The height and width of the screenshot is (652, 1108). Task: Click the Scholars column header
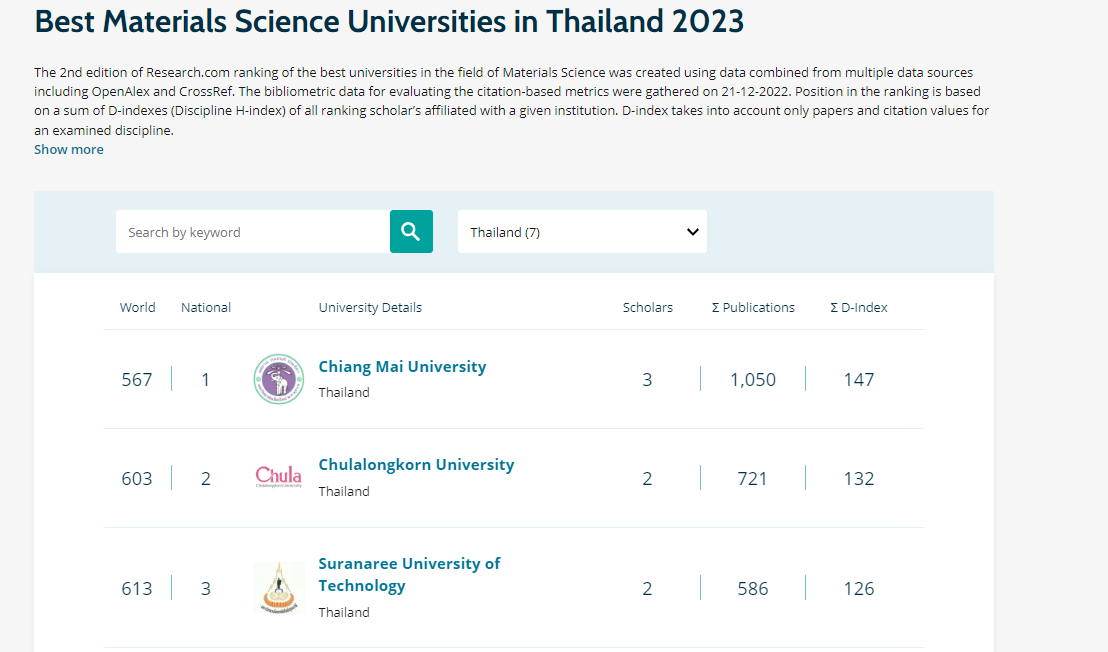pos(647,307)
